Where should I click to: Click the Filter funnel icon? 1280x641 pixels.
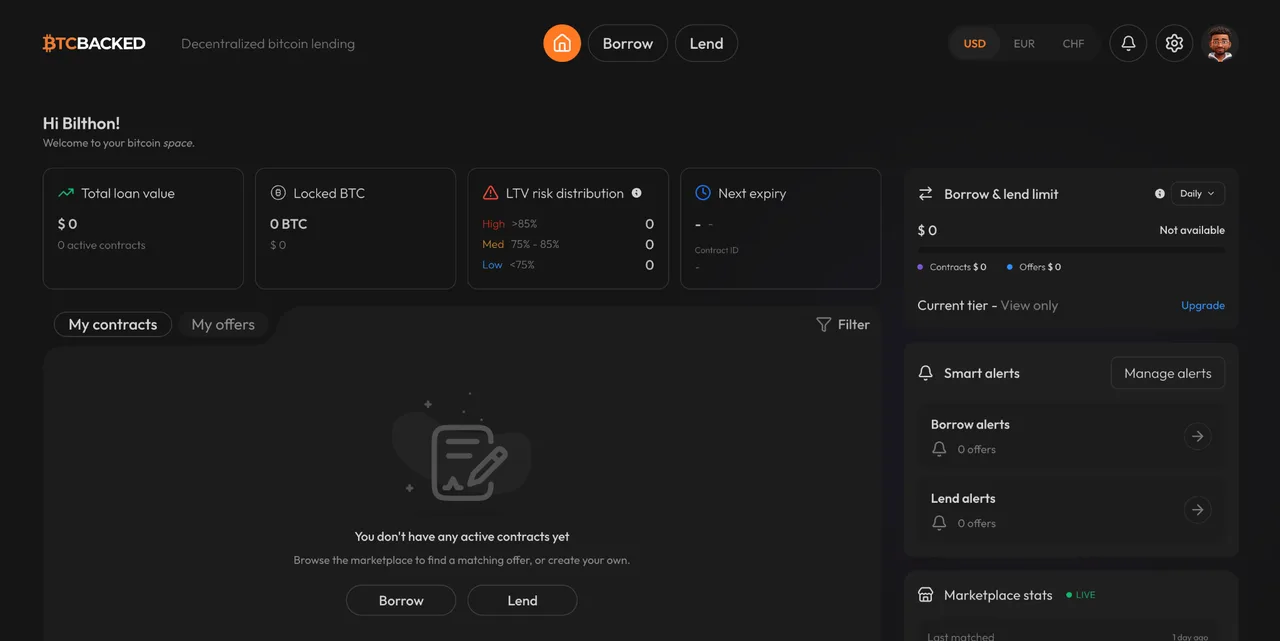coord(824,324)
